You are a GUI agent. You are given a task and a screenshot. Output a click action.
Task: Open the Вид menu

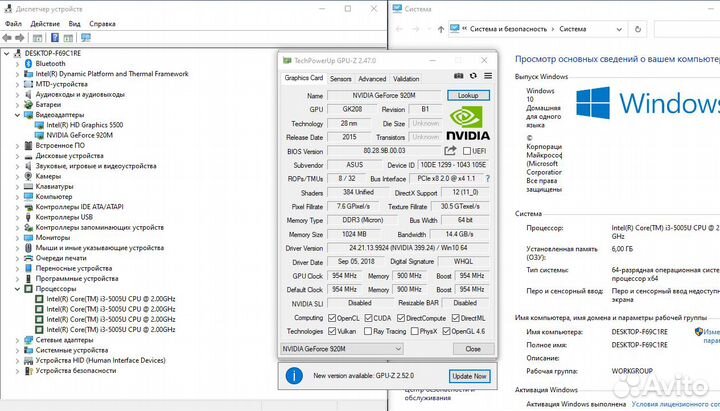pos(74,24)
